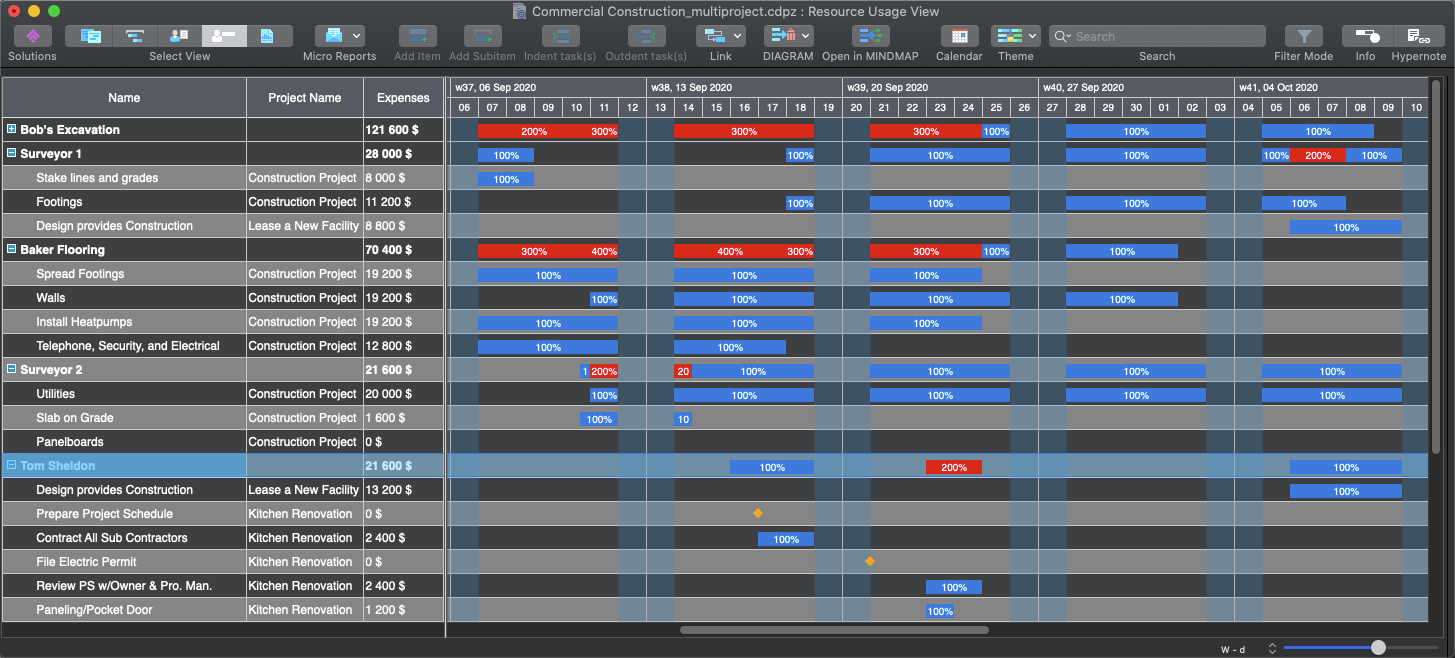Screen dimensions: 1455x658
Task: Switch to the Gantt chart view icon
Action: coord(134,37)
